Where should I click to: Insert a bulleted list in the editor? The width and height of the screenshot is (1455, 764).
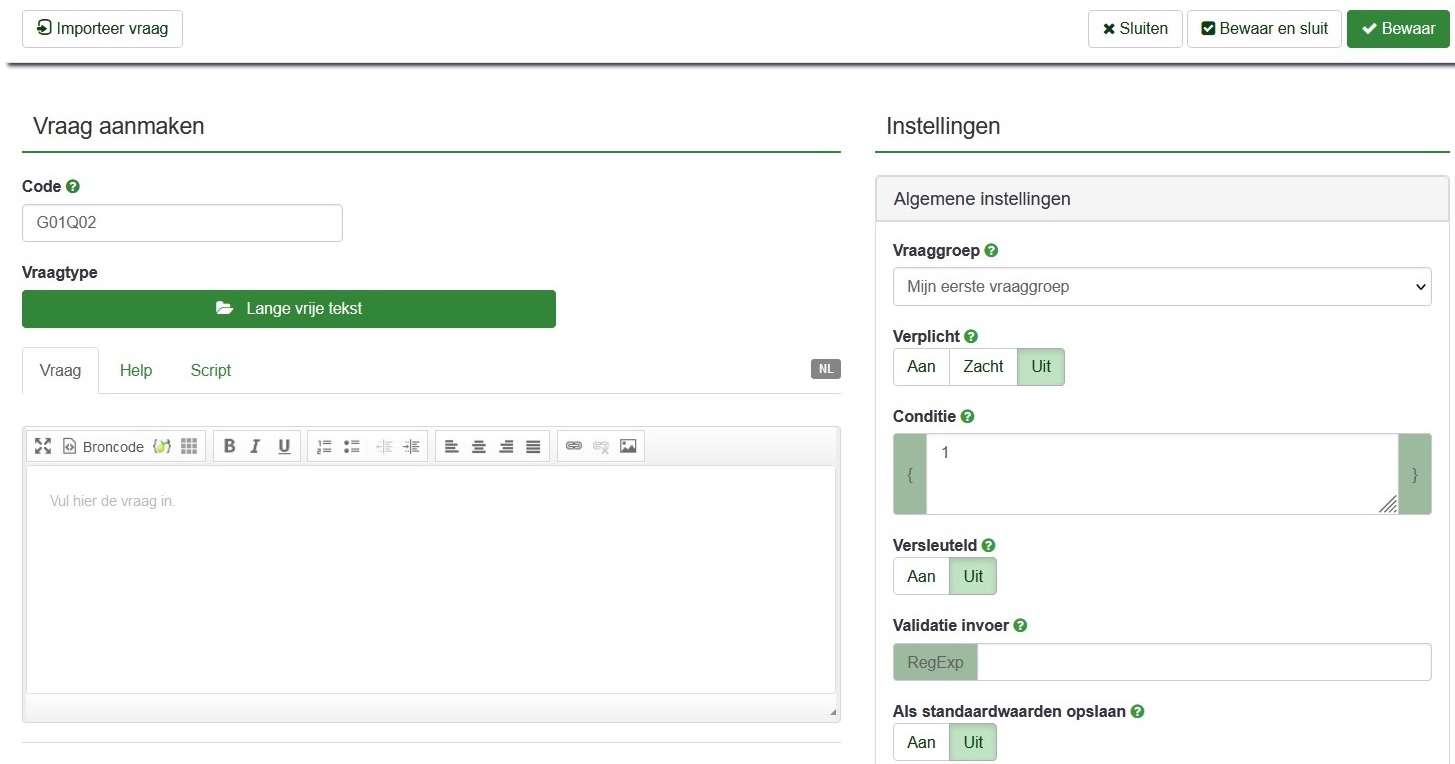(351, 446)
